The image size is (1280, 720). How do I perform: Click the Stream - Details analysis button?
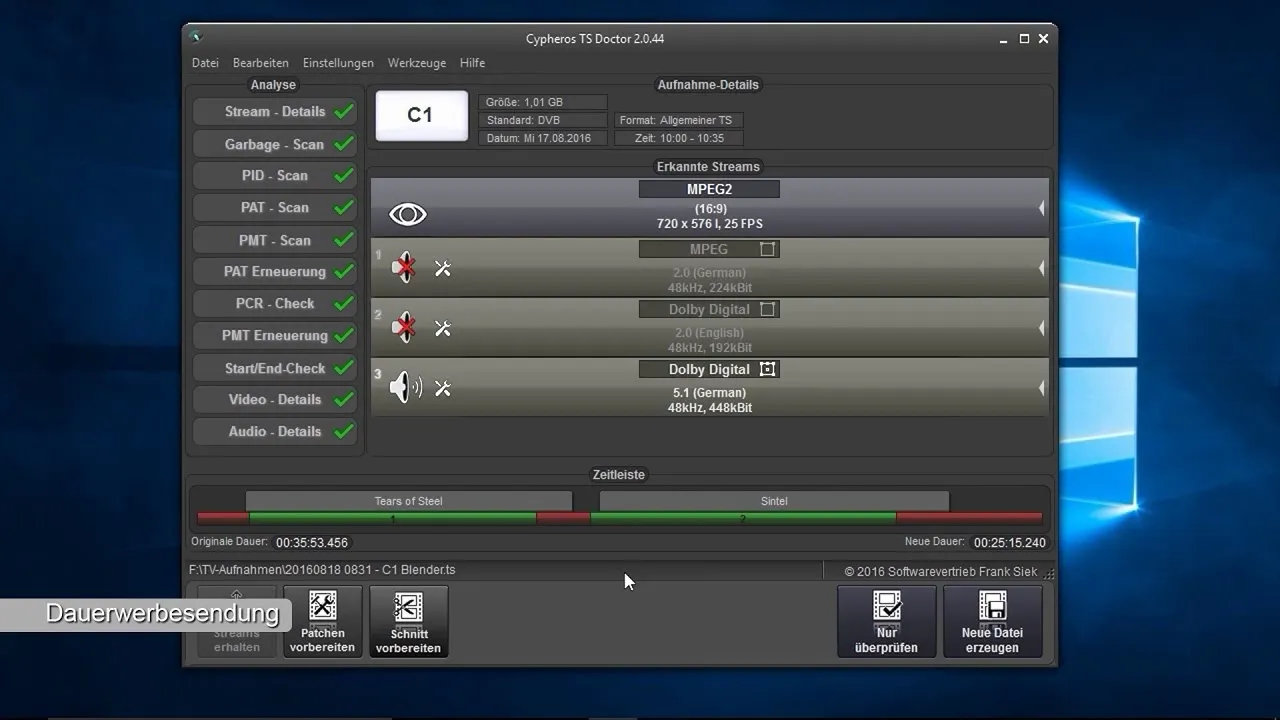pos(275,112)
